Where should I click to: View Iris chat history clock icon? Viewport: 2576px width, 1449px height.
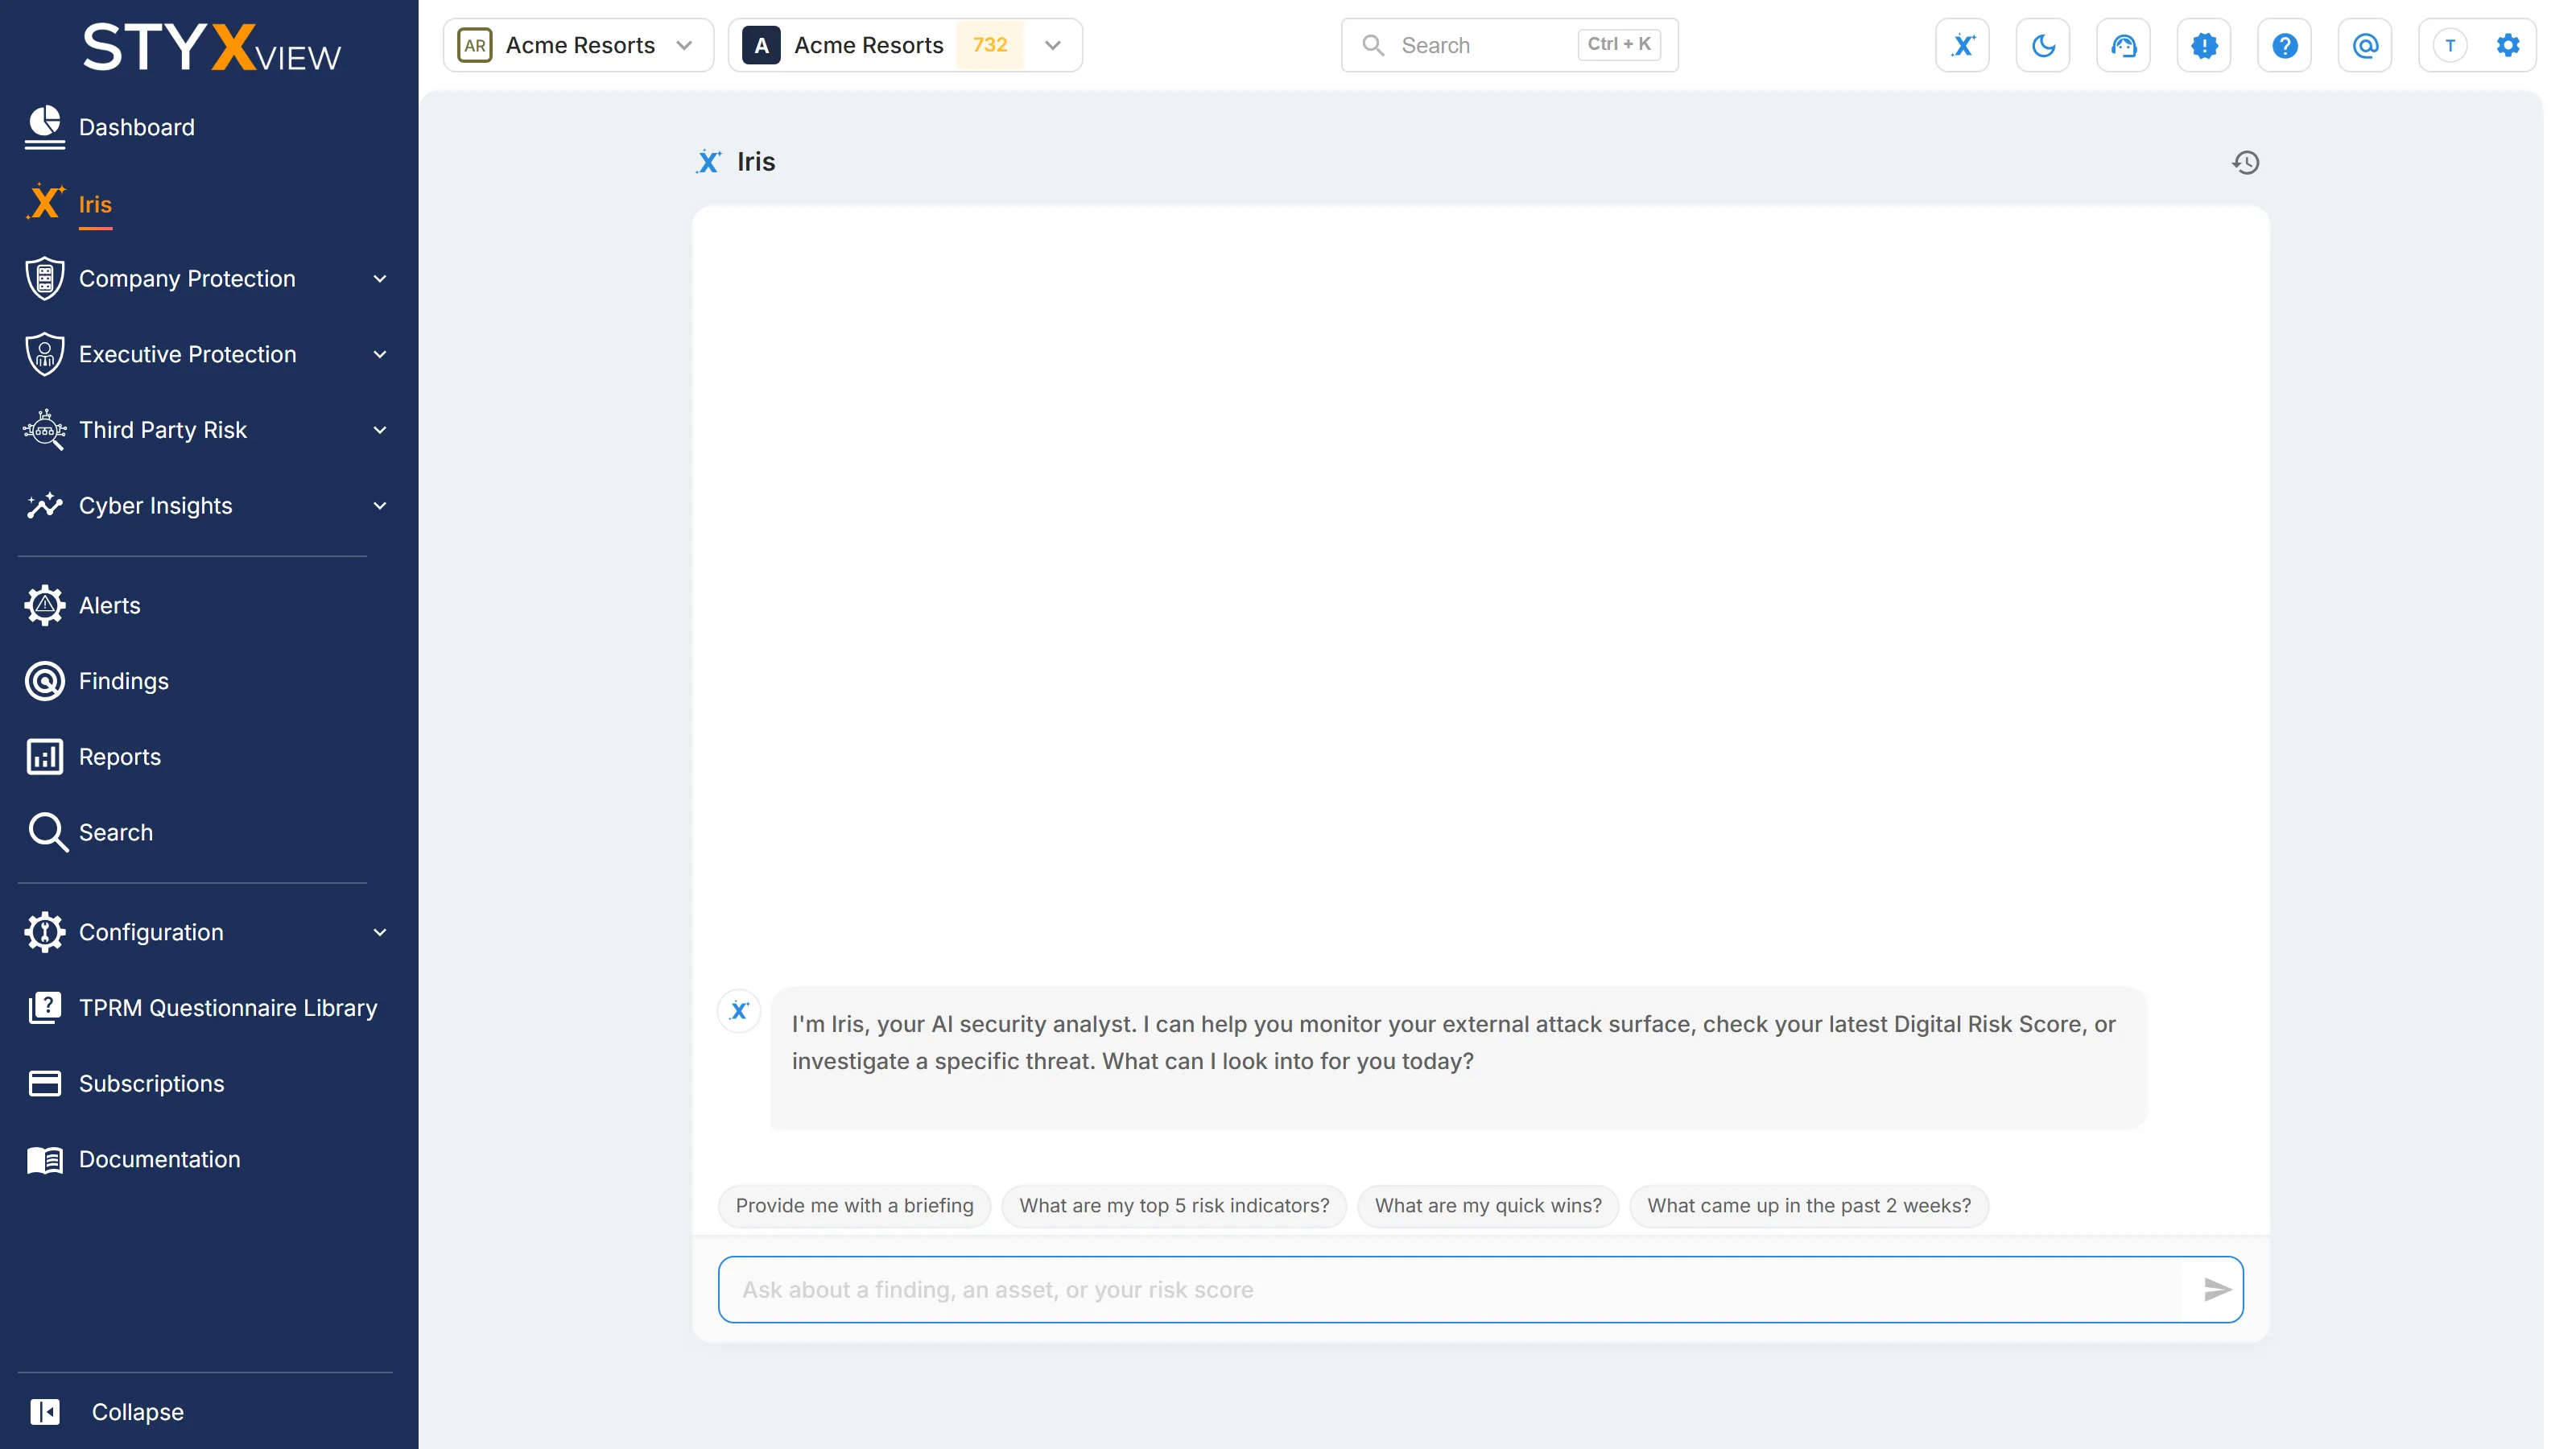click(2245, 162)
